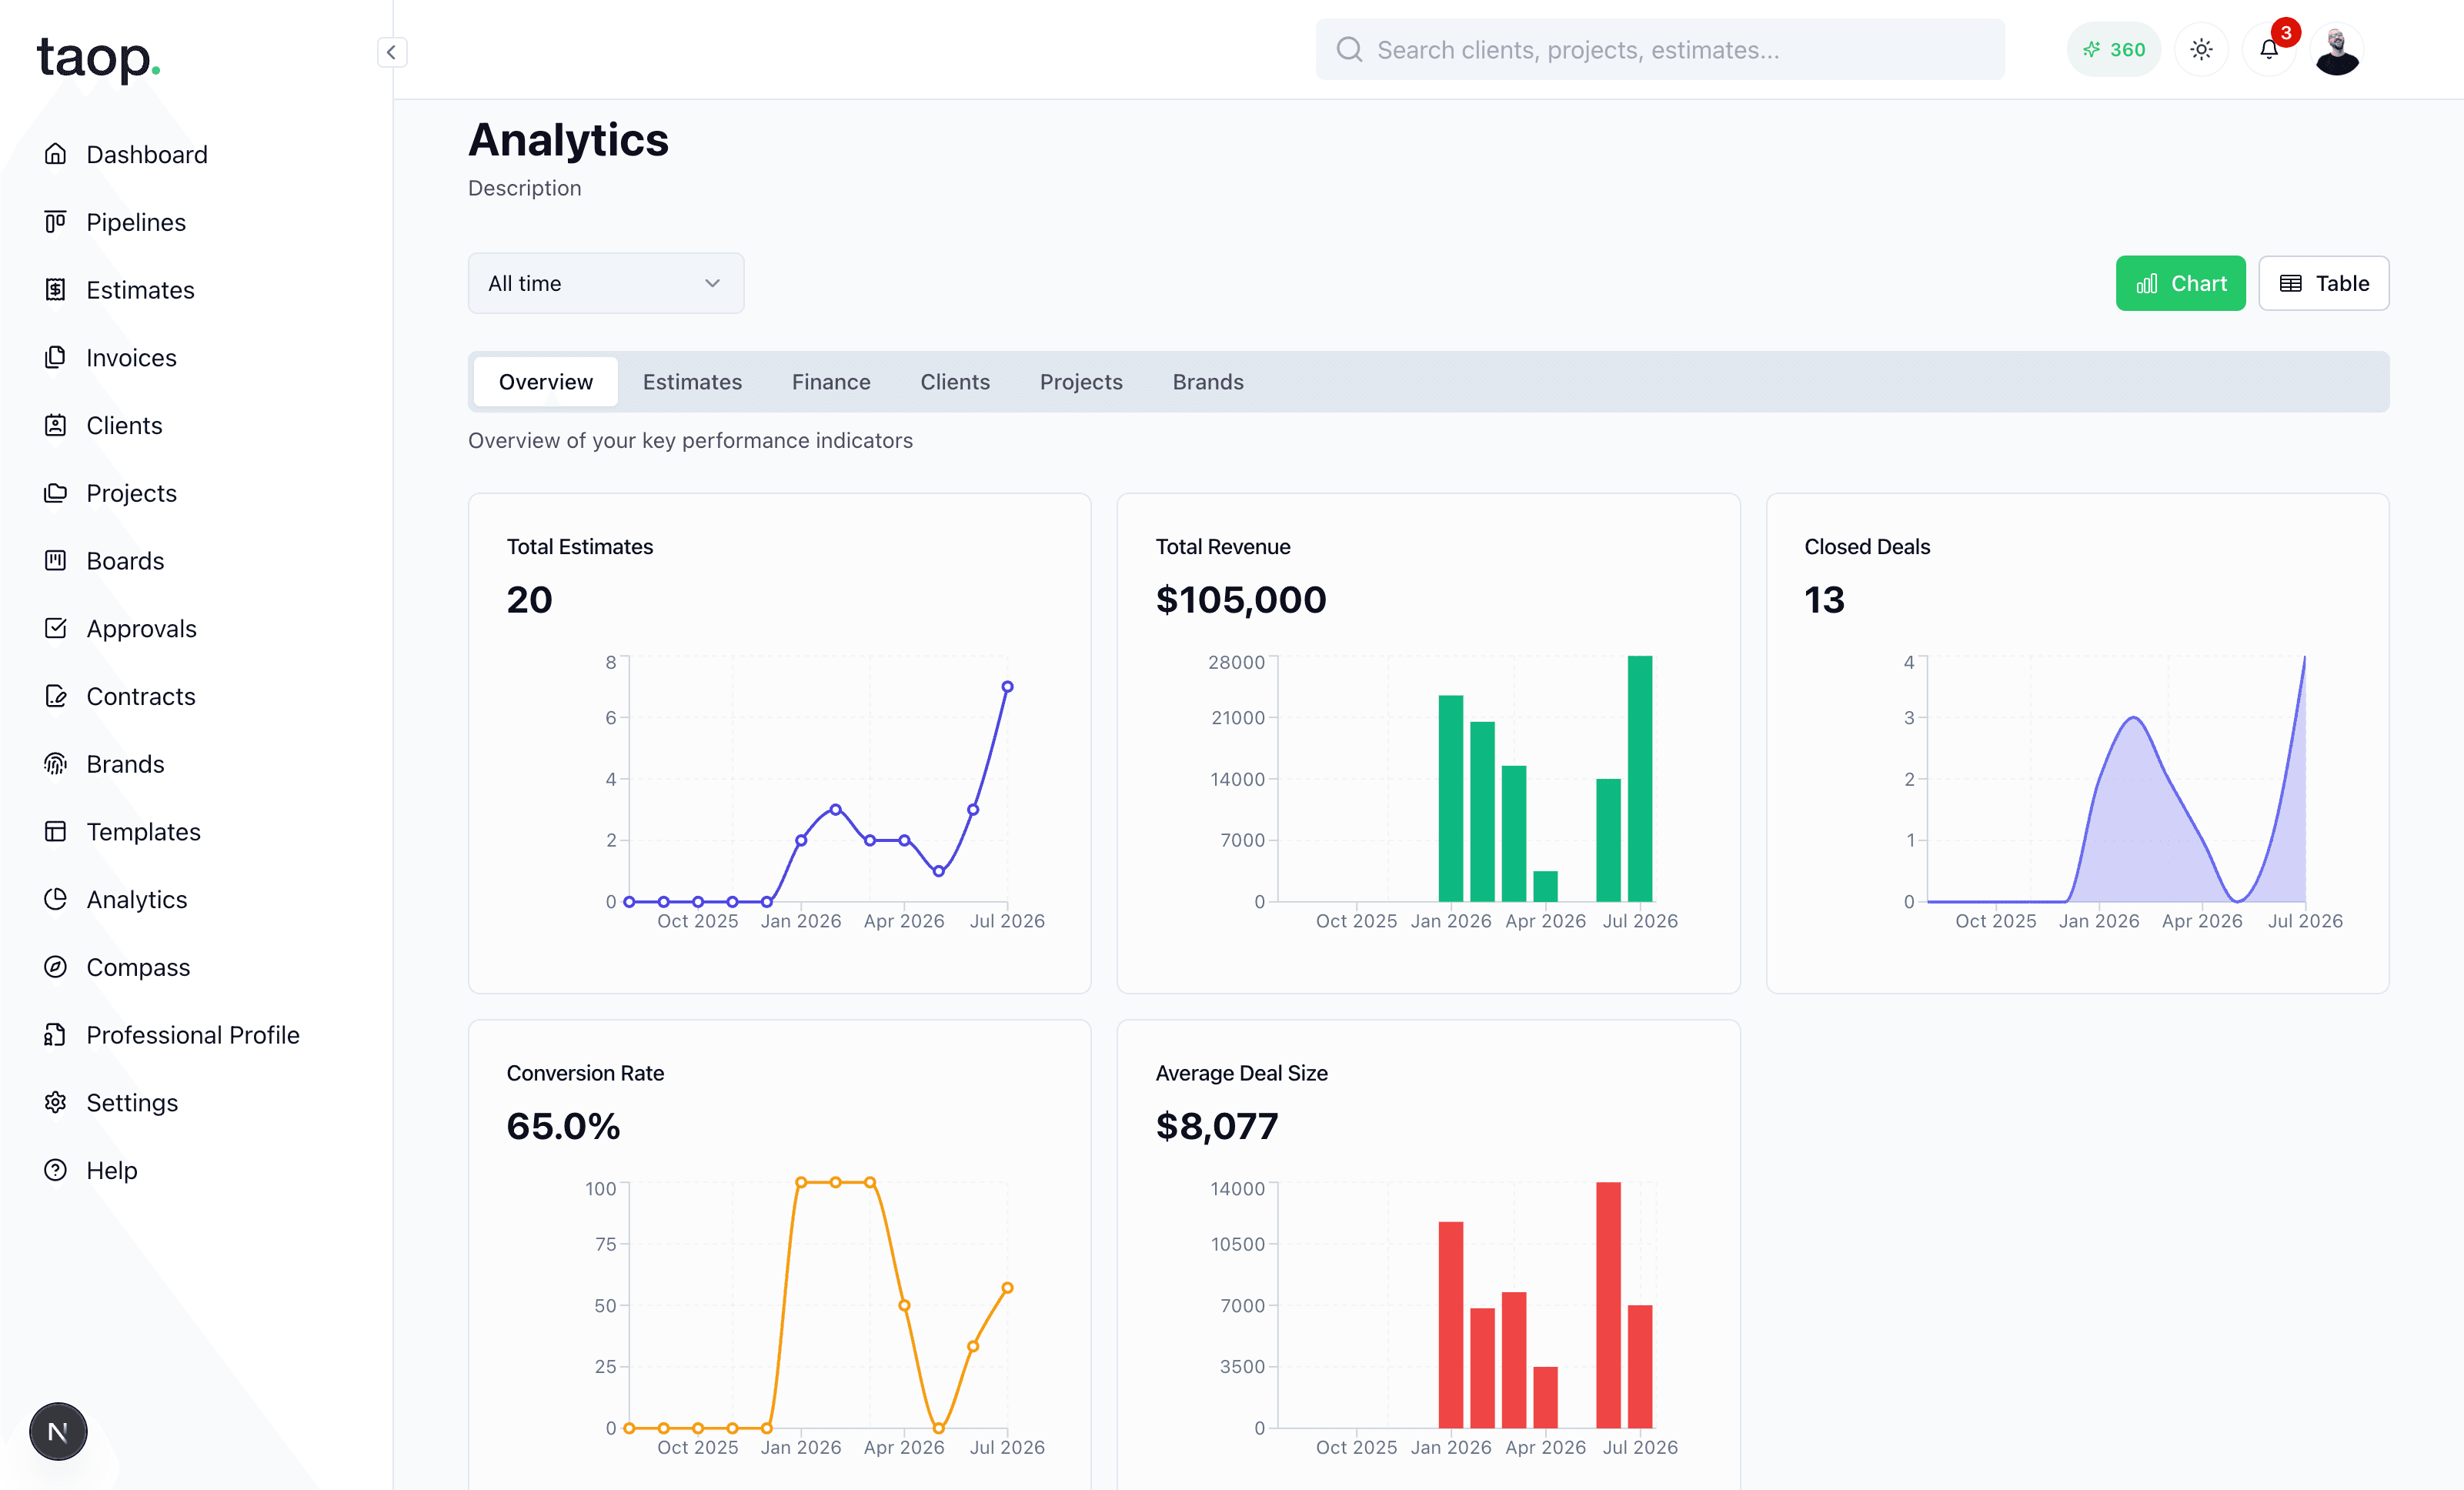
Task: Click the Pipelines kanban icon
Action: [x=56, y=222]
